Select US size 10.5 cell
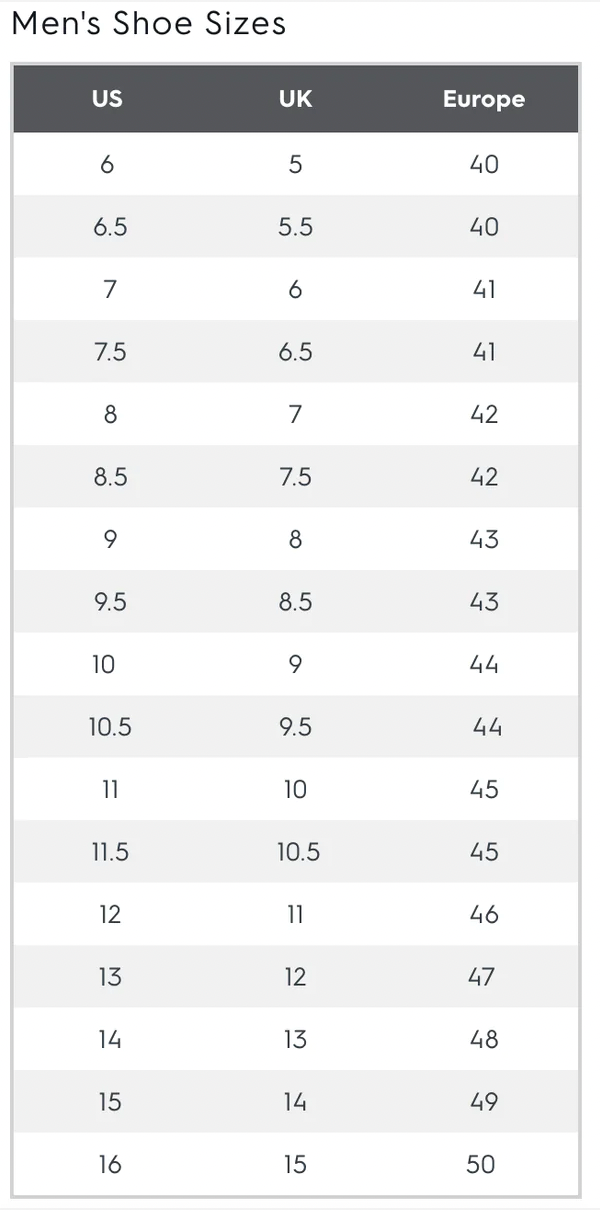The height and width of the screenshot is (1212, 600). (110, 727)
